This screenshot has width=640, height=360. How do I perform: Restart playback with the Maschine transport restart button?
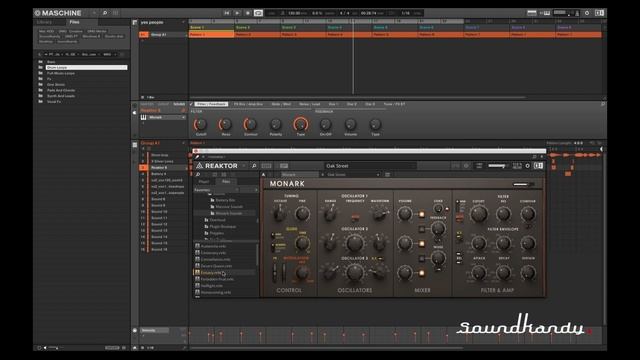point(227,13)
